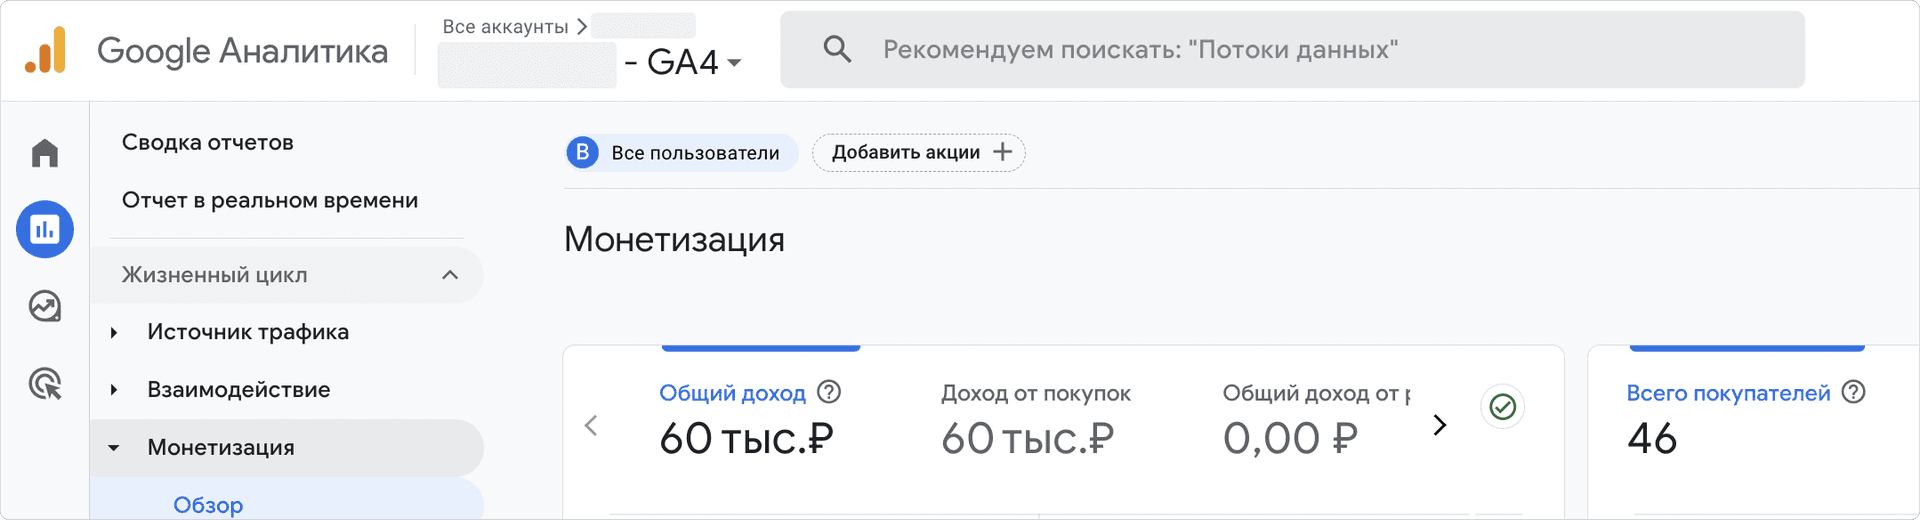Open the Home icon in sidebar
Image resolution: width=1920 pixels, height=520 pixels.
(x=45, y=153)
